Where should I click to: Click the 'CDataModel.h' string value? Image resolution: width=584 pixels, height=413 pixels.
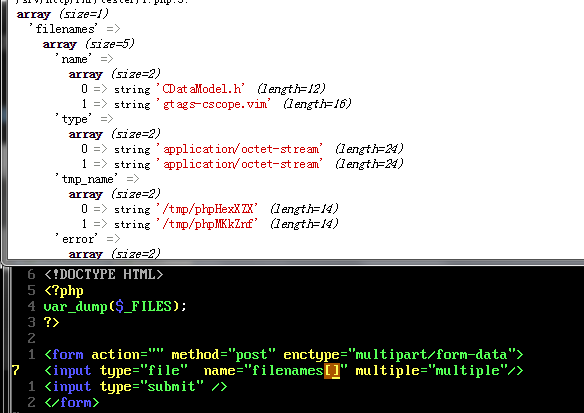(201, 89)
